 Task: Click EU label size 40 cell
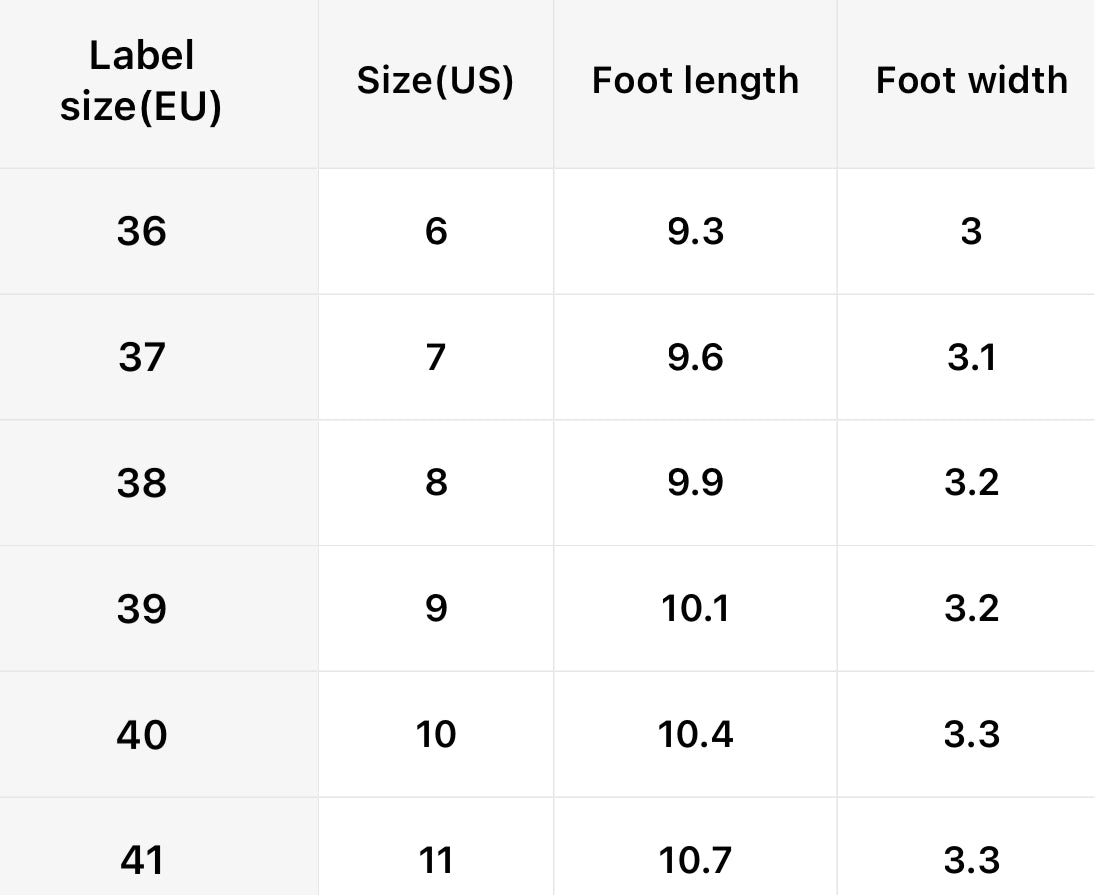tap(141, 735)
